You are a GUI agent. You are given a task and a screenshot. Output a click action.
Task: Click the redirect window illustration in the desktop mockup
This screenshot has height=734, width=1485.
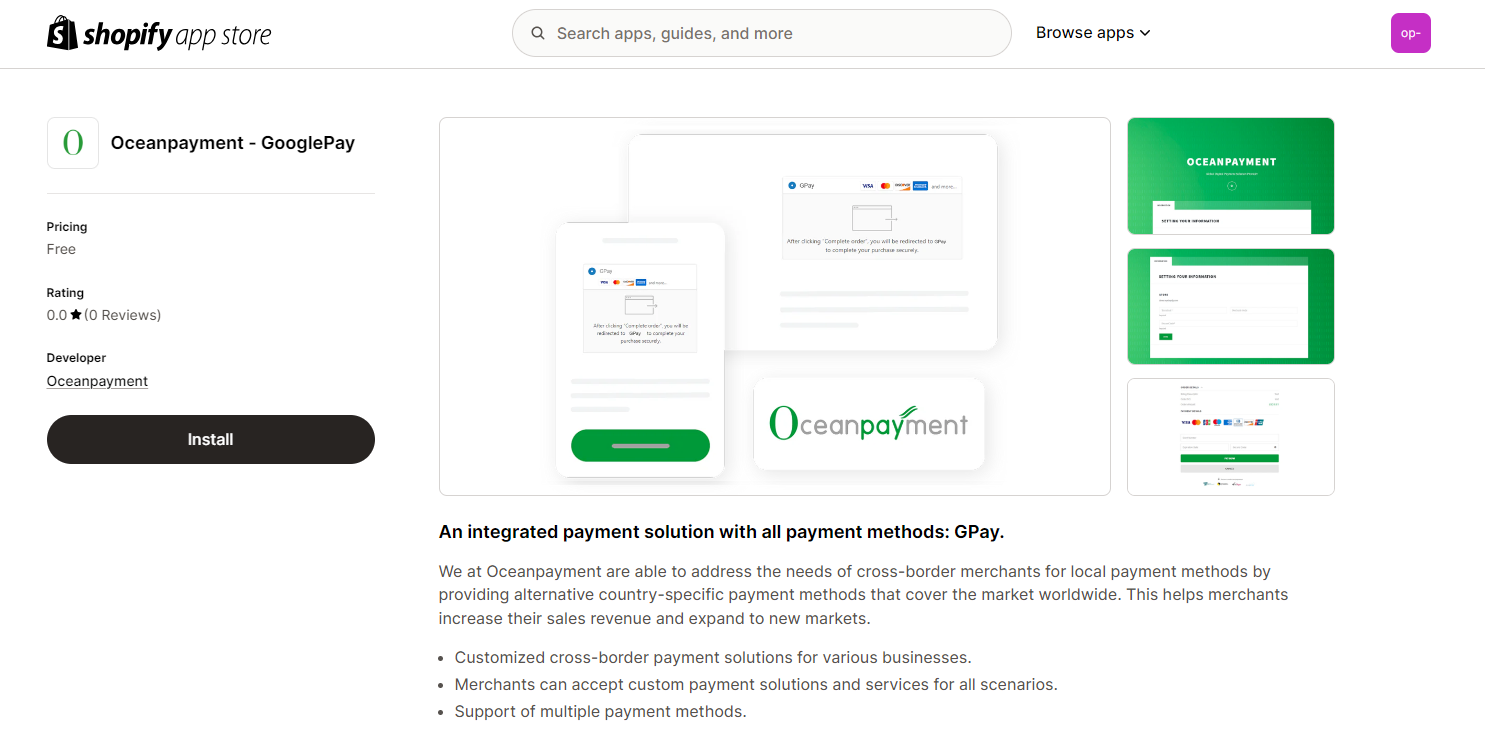pos(874,218)
